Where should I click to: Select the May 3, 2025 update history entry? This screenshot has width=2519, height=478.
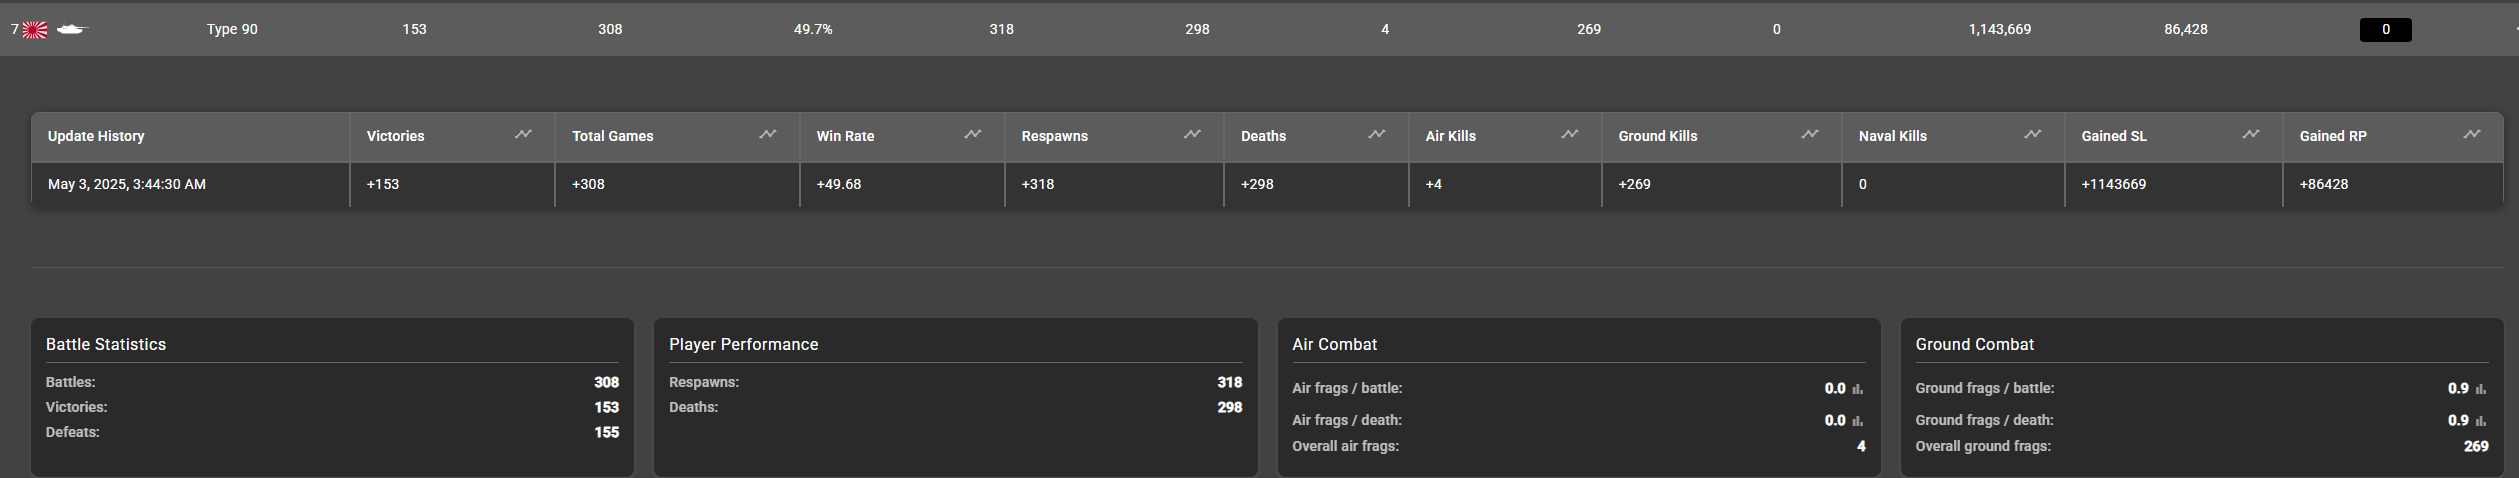pyautogui.click(x=127, y=185)
